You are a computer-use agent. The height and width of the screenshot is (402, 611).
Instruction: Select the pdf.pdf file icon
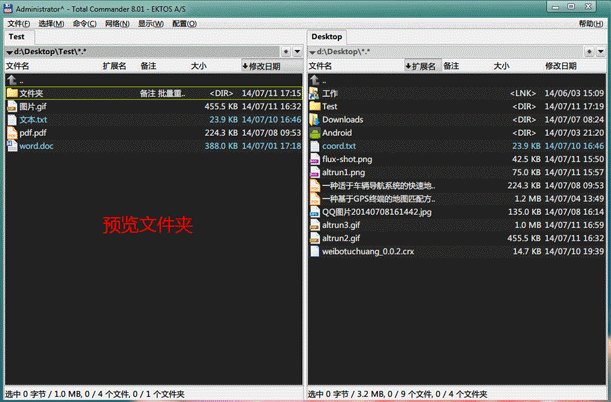click(11, 132)
